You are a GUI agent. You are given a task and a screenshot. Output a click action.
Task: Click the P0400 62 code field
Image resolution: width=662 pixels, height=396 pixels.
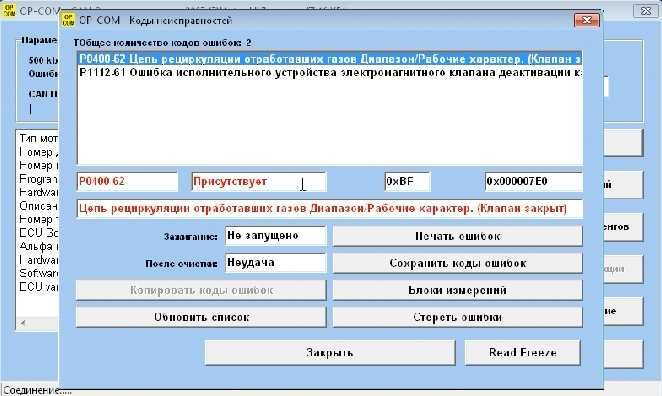click(127, 182)
